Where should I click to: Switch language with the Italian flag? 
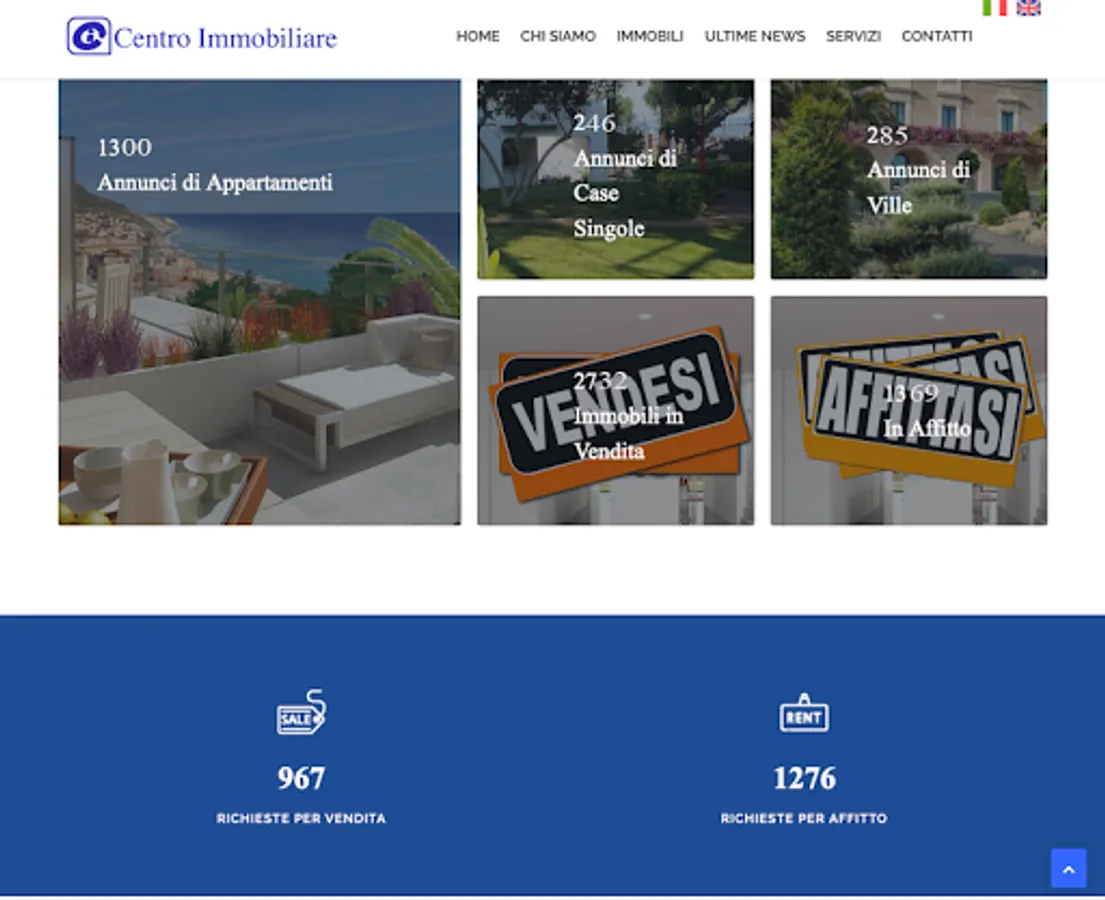(994, 7)
